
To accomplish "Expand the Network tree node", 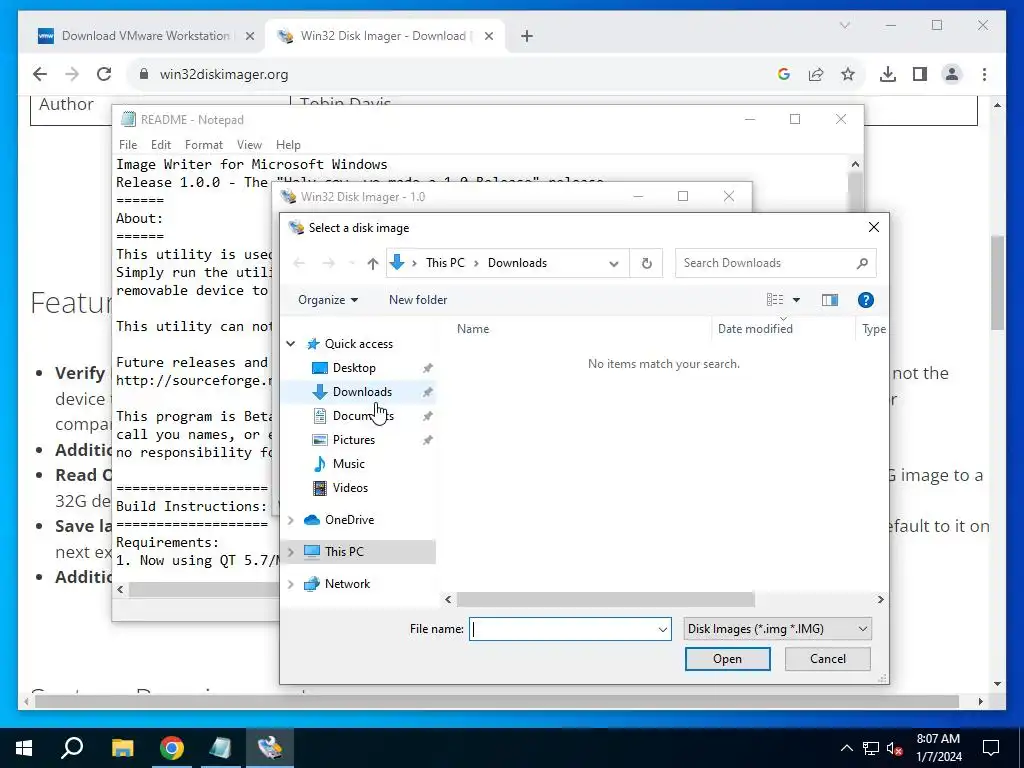I will [x=291, y=584].
